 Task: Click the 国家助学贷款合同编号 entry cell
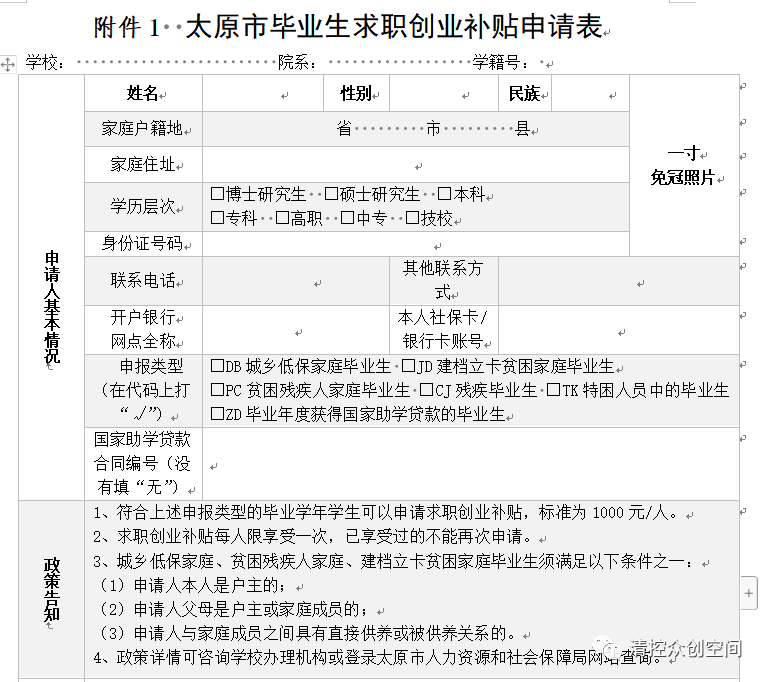(471, 464)
